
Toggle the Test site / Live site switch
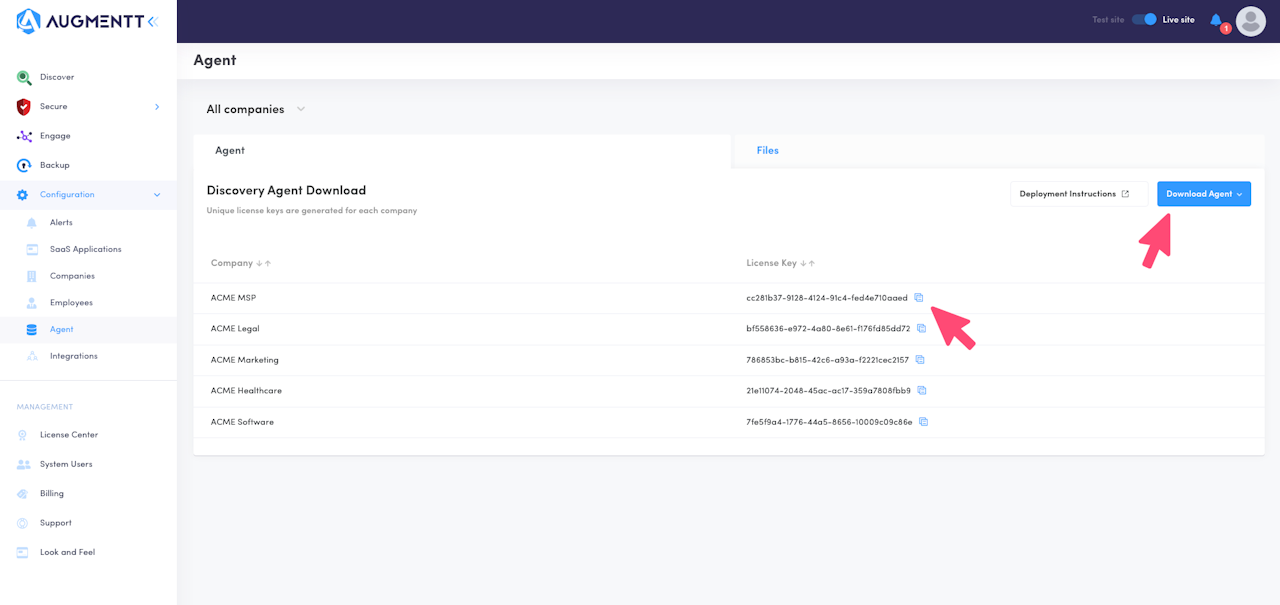[x=1144, y=19]
